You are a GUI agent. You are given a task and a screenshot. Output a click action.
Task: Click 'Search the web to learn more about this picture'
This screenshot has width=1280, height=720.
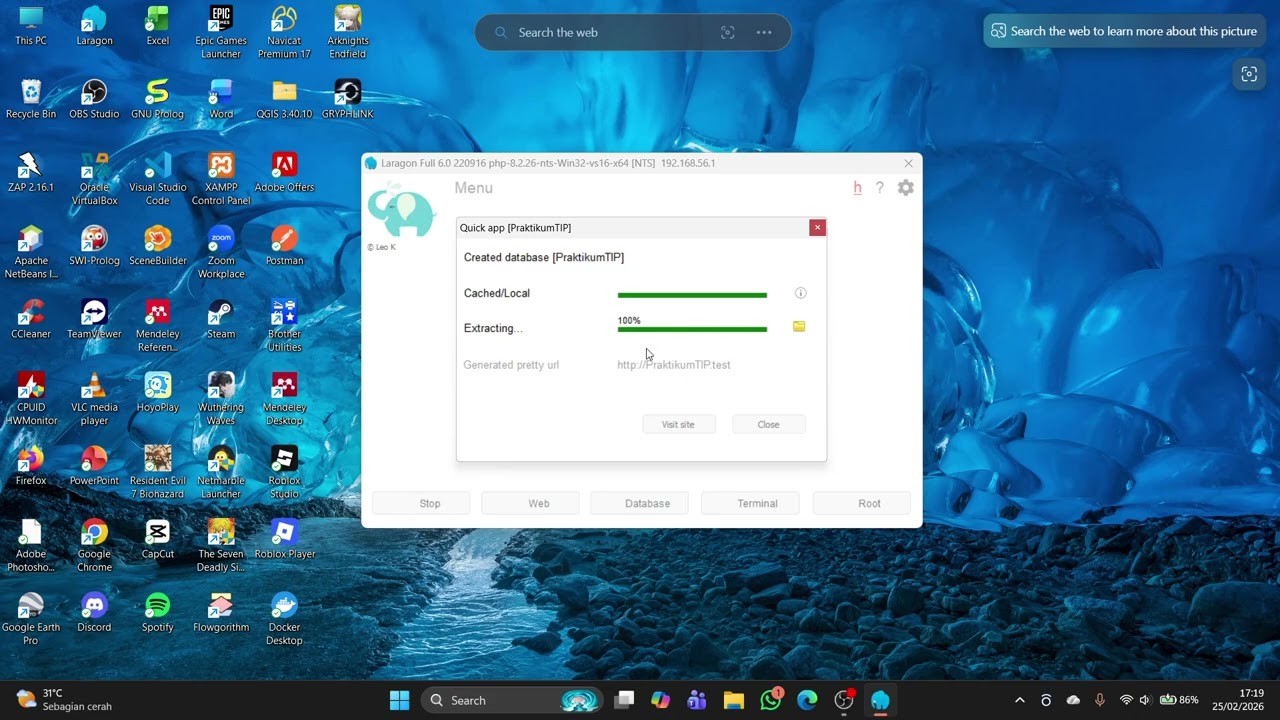1124,31
